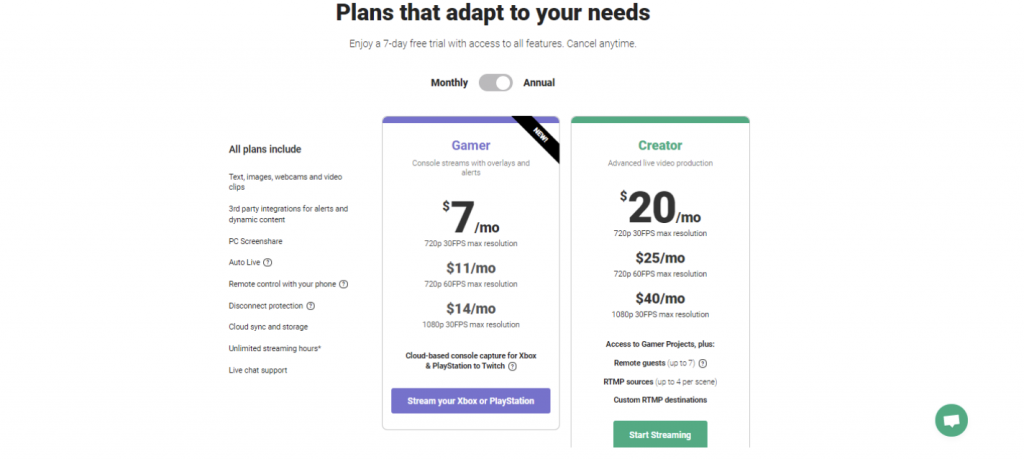Click the Creator plan title
The image size is (1024, 459).
pos(660,146)
